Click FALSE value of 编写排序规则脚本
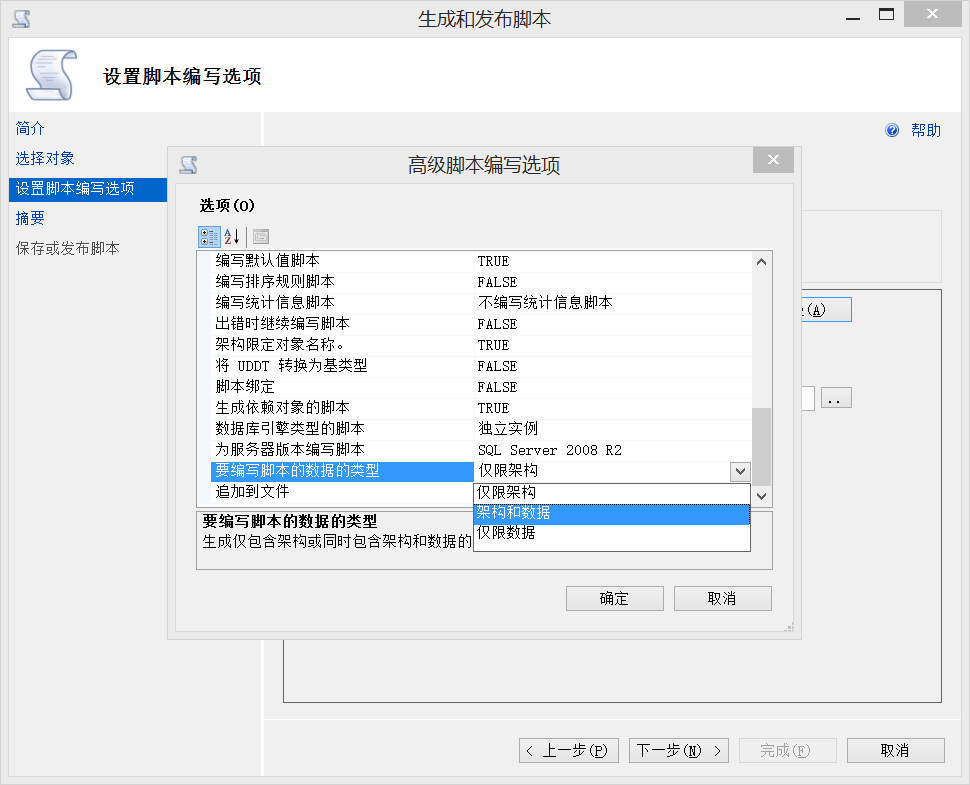 point(497,282)
